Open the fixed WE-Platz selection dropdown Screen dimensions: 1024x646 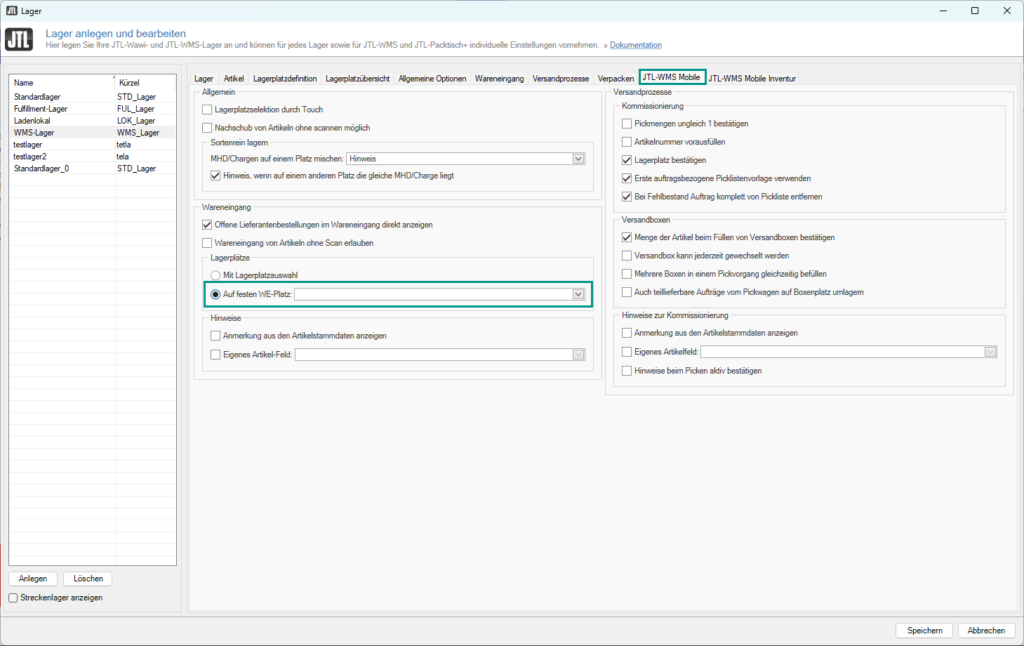577,294
